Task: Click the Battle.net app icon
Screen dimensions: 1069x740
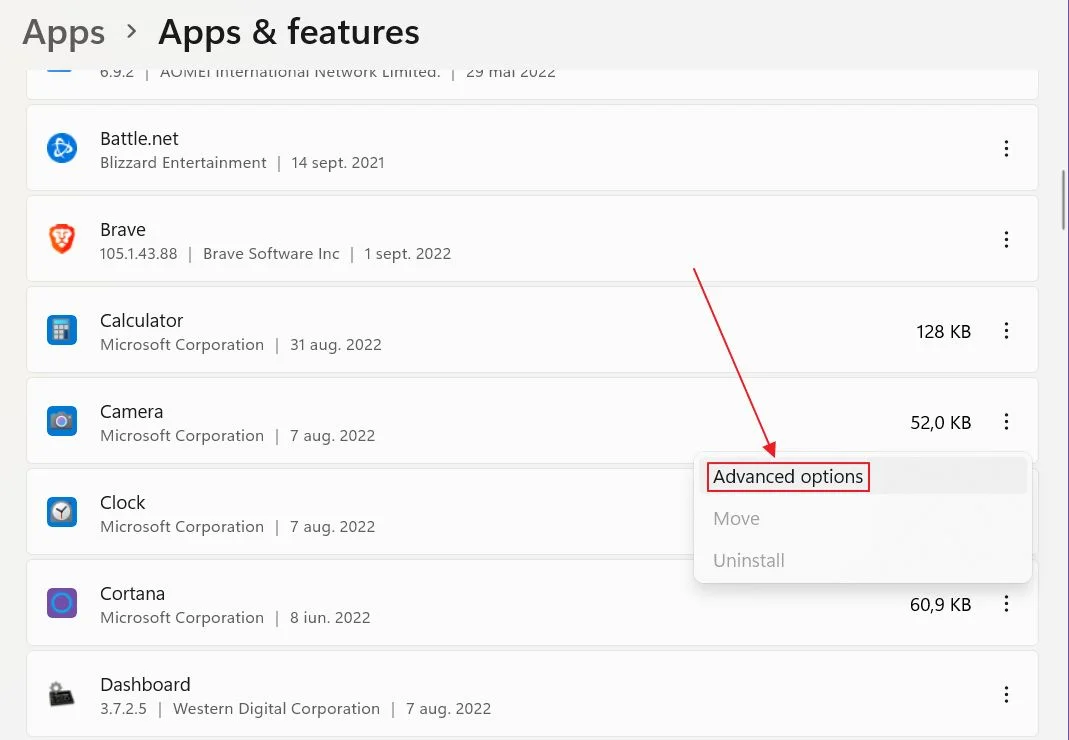Action: coord(61,148)
